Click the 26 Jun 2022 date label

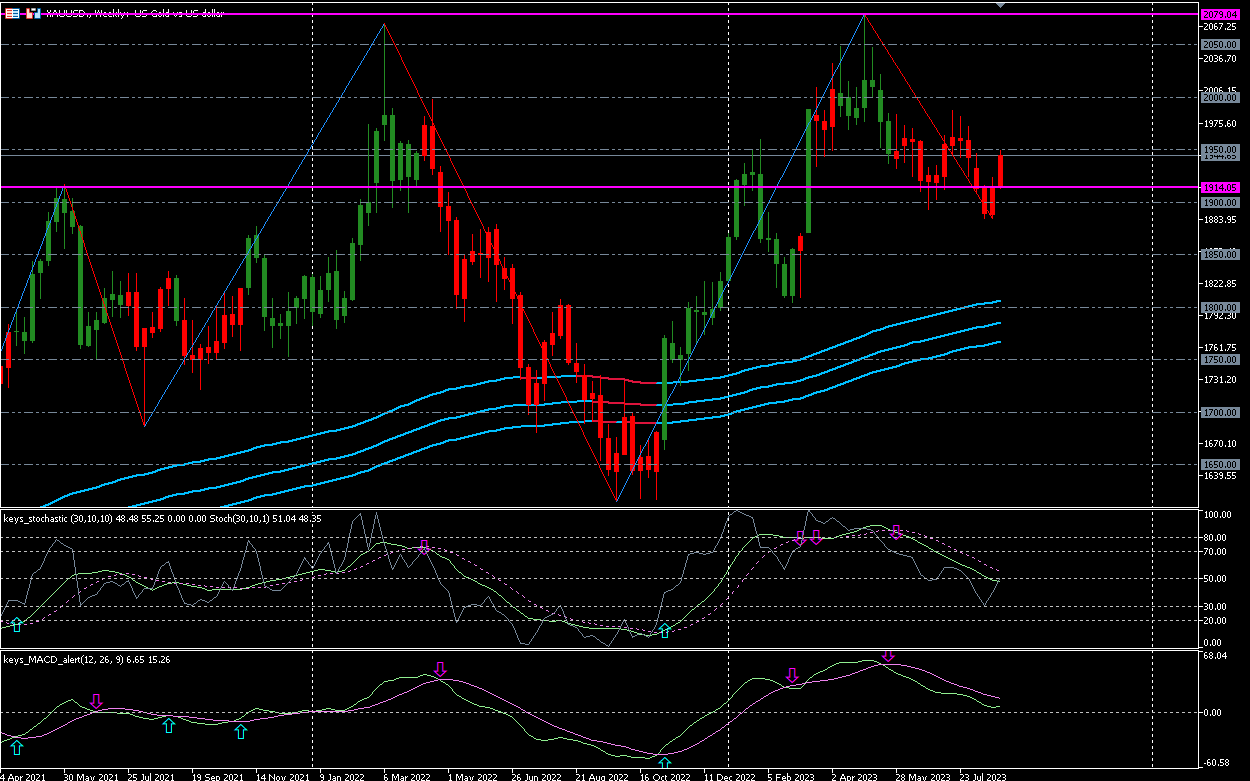pos(534,775)
